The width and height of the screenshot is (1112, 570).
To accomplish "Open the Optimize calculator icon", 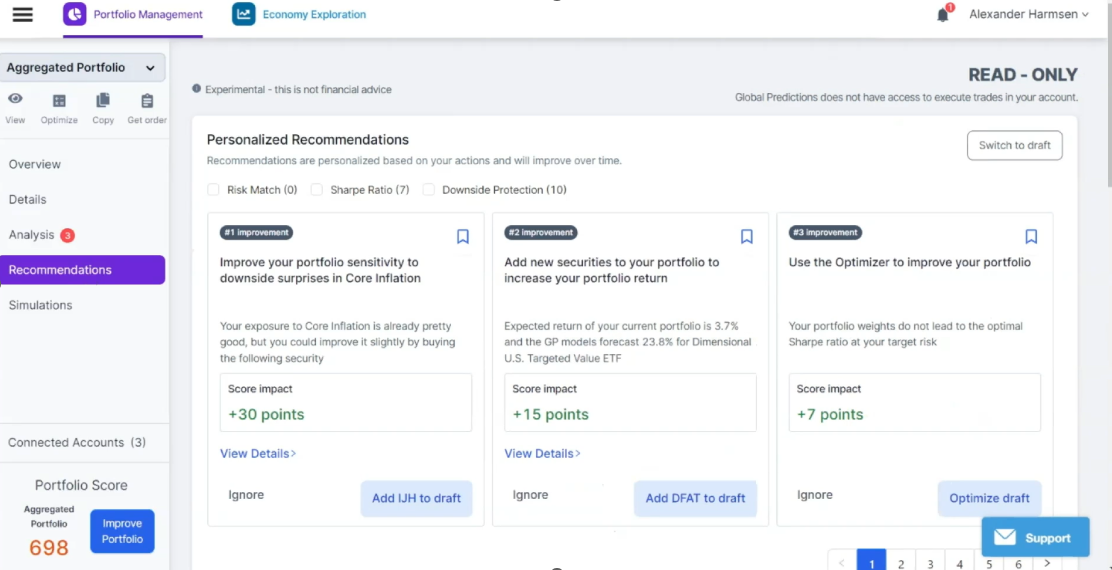I will click(59, 101).
